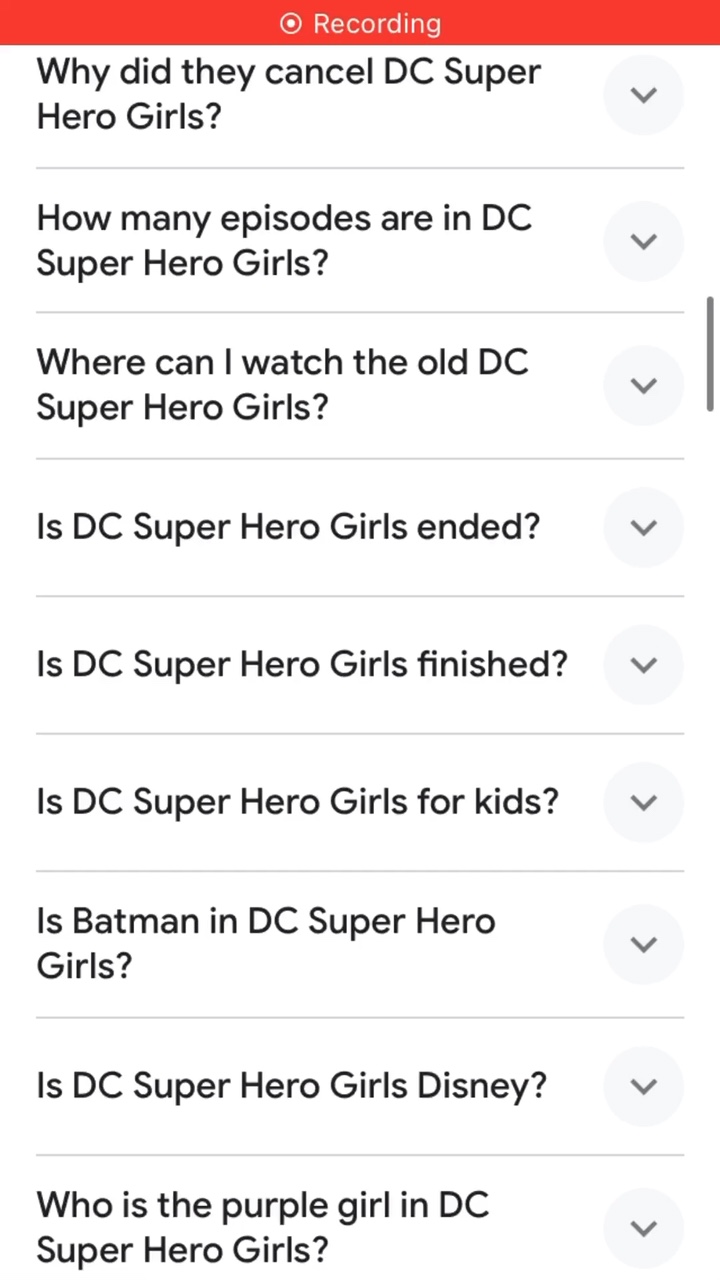
Task: Tap 'How many episodes are in DC' question text
Action: pyautogui.click(x=284, y=241)
